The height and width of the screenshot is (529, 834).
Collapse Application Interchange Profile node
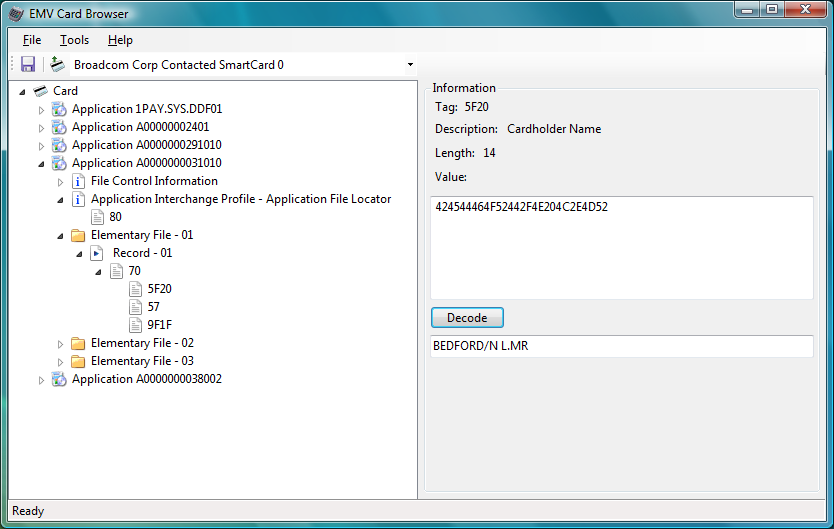(61, 200)
